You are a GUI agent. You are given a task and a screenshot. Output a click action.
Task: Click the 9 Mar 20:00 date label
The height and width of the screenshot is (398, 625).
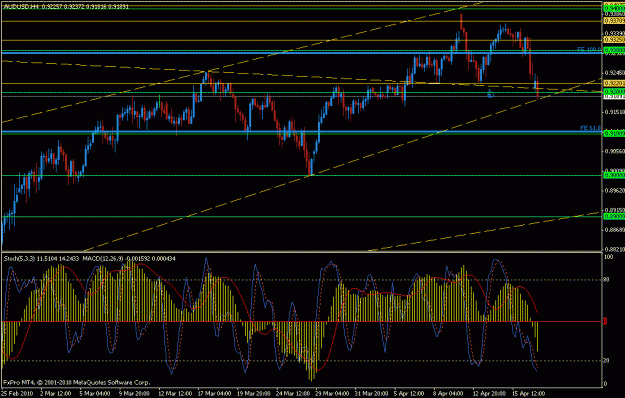click(x=134, y=394)
